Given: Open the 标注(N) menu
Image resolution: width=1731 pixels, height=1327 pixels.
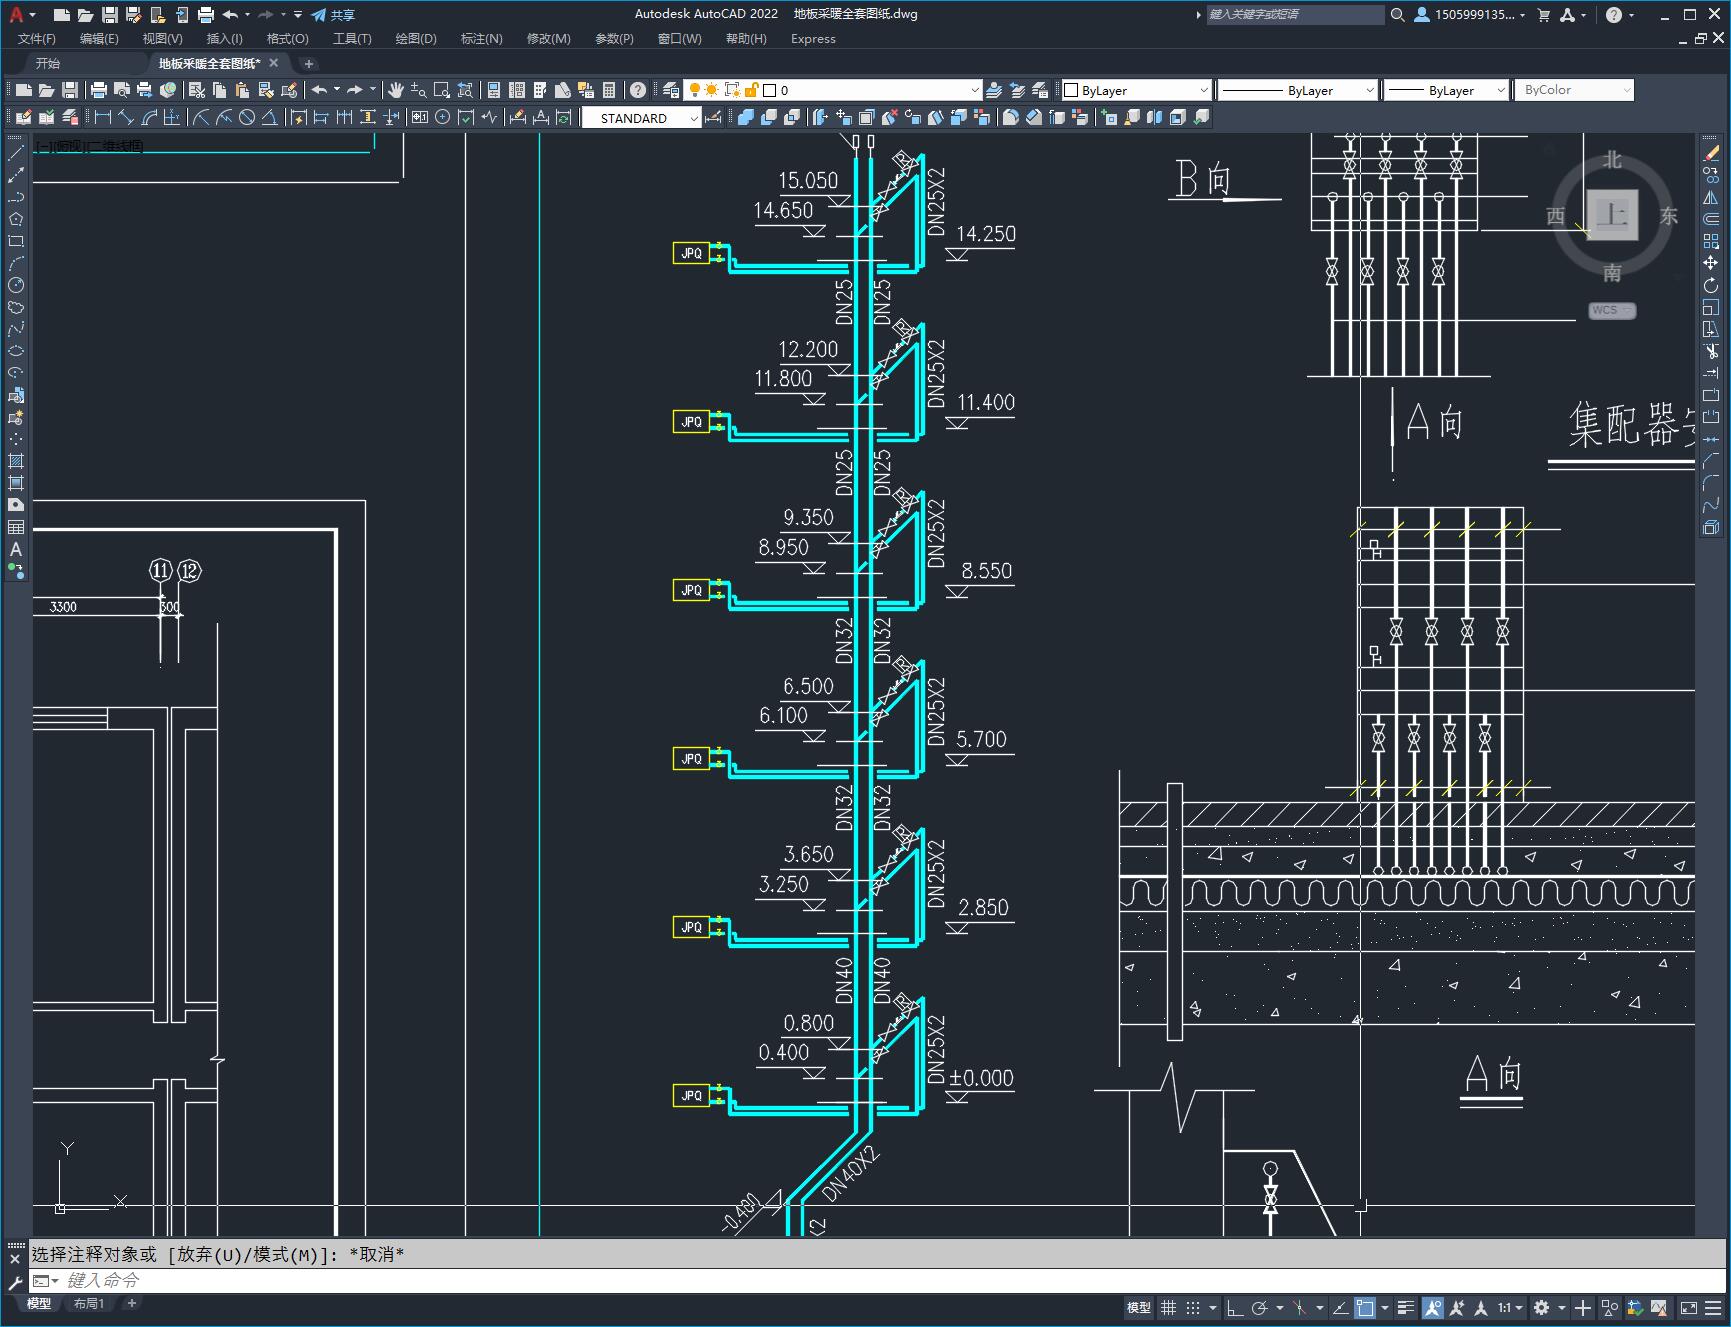Looking at the screenshot, I should coord(481,38).
